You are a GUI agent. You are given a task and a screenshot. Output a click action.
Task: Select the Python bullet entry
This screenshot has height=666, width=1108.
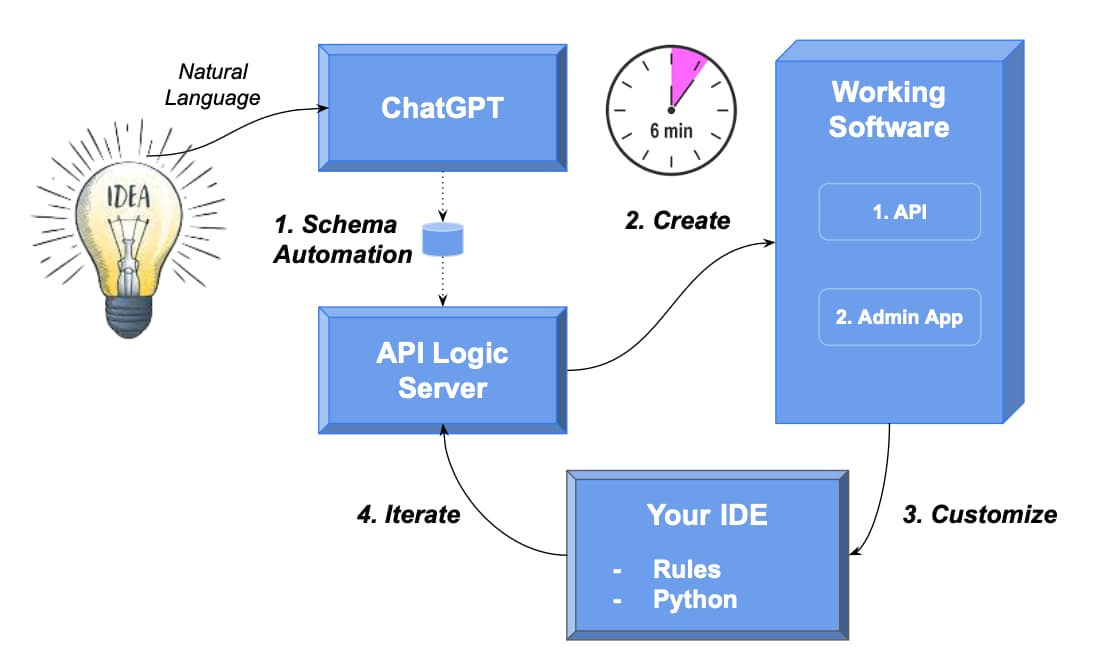696,598
